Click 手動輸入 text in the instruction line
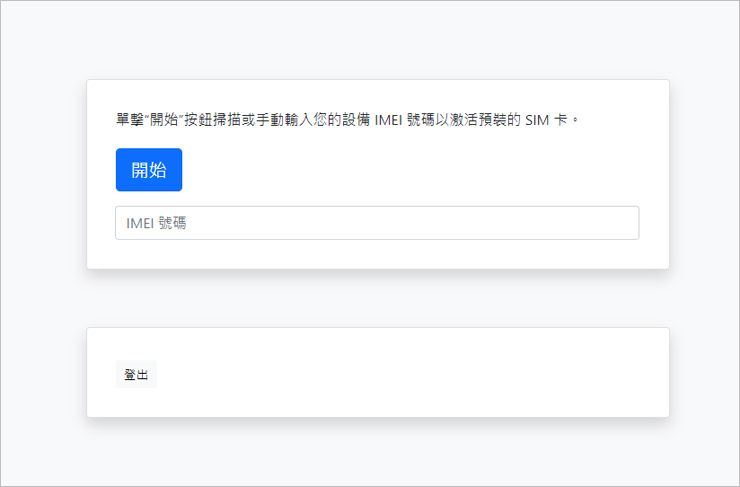 tap(285, 120)
